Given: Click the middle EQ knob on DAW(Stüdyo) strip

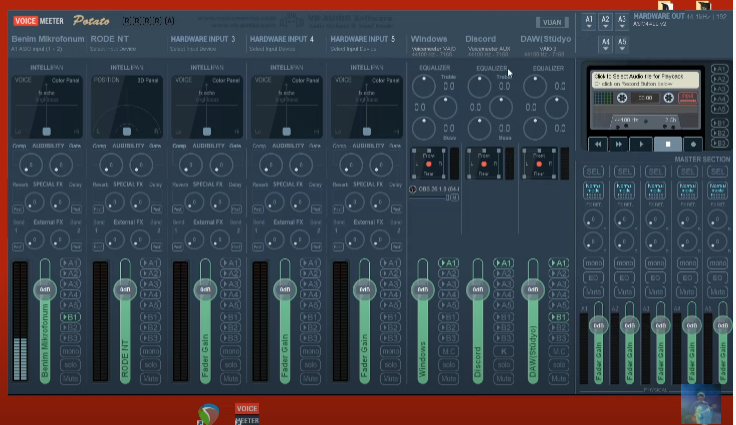Looking at the screenshot, I should click(x=556, y=108).
